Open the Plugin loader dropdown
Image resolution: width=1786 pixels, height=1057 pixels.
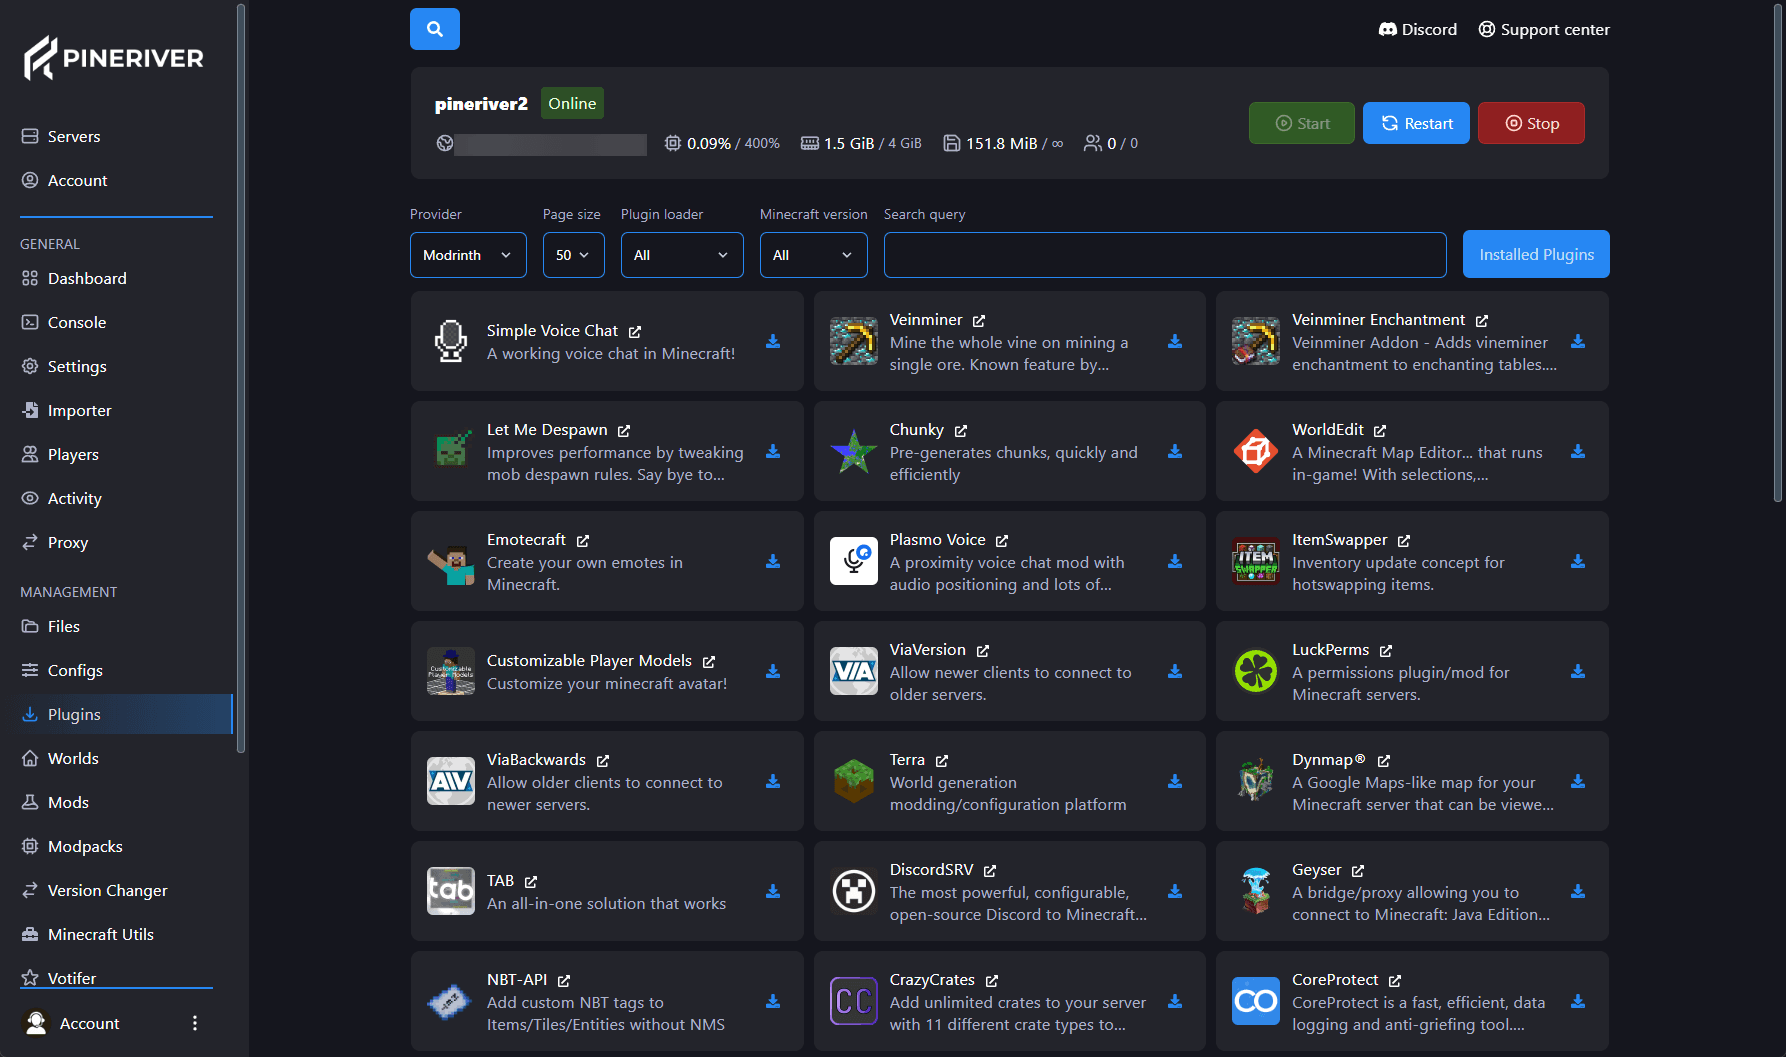tap(682, 255)
